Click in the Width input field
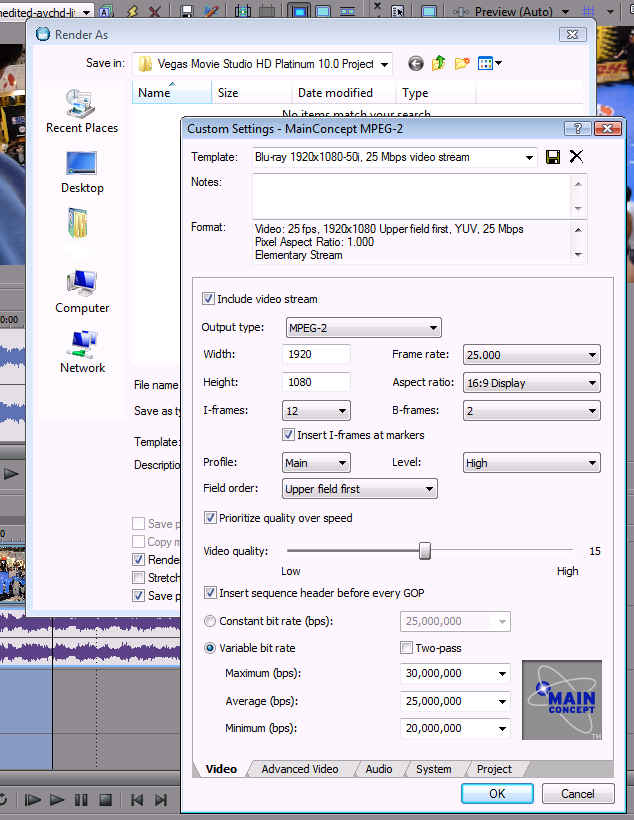The image size is (634, 820). pos(316,354)
